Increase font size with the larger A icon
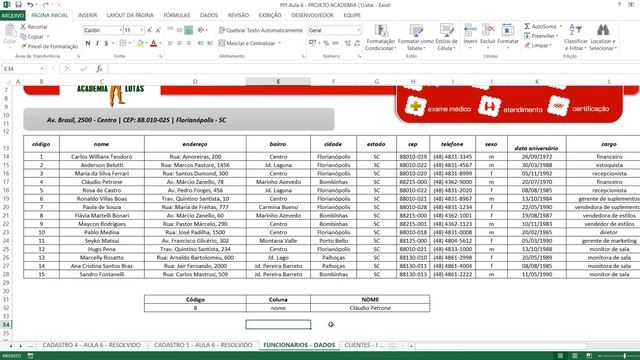This screenshot has height=360, width=640. pyautogui.click(x=149, y=30)
